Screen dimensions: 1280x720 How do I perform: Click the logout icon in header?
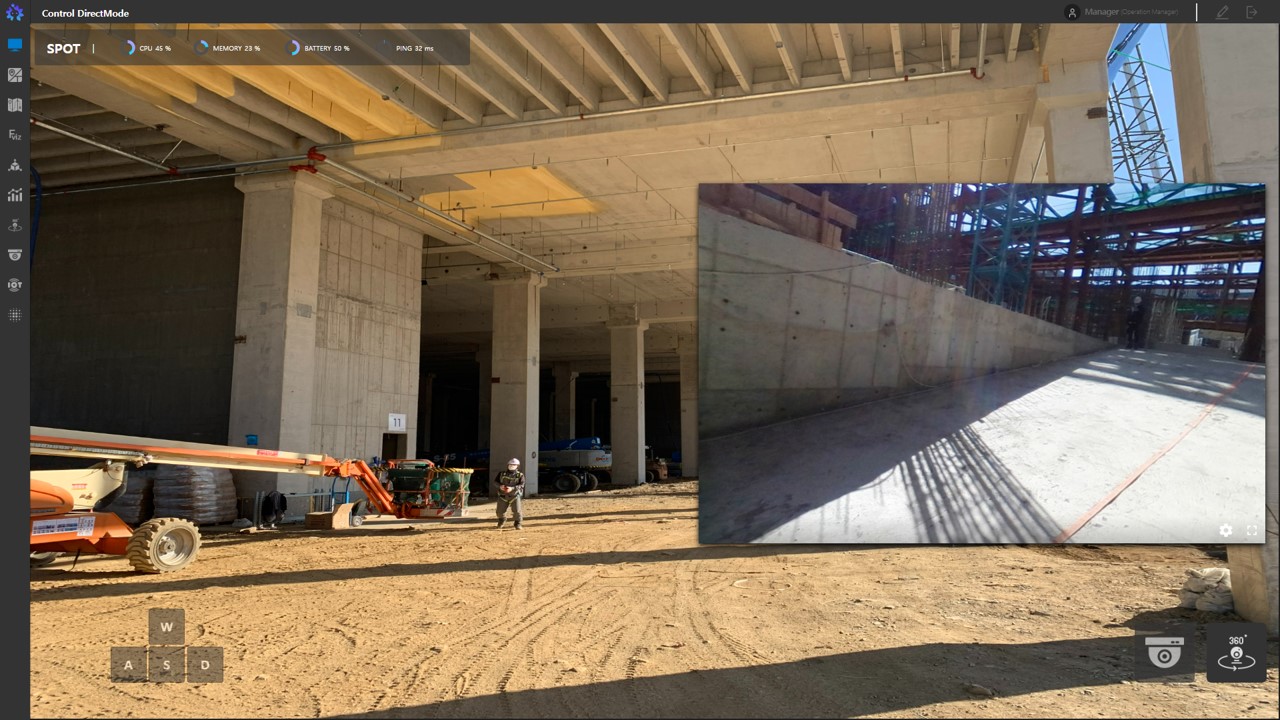[x=1251, y=12]
